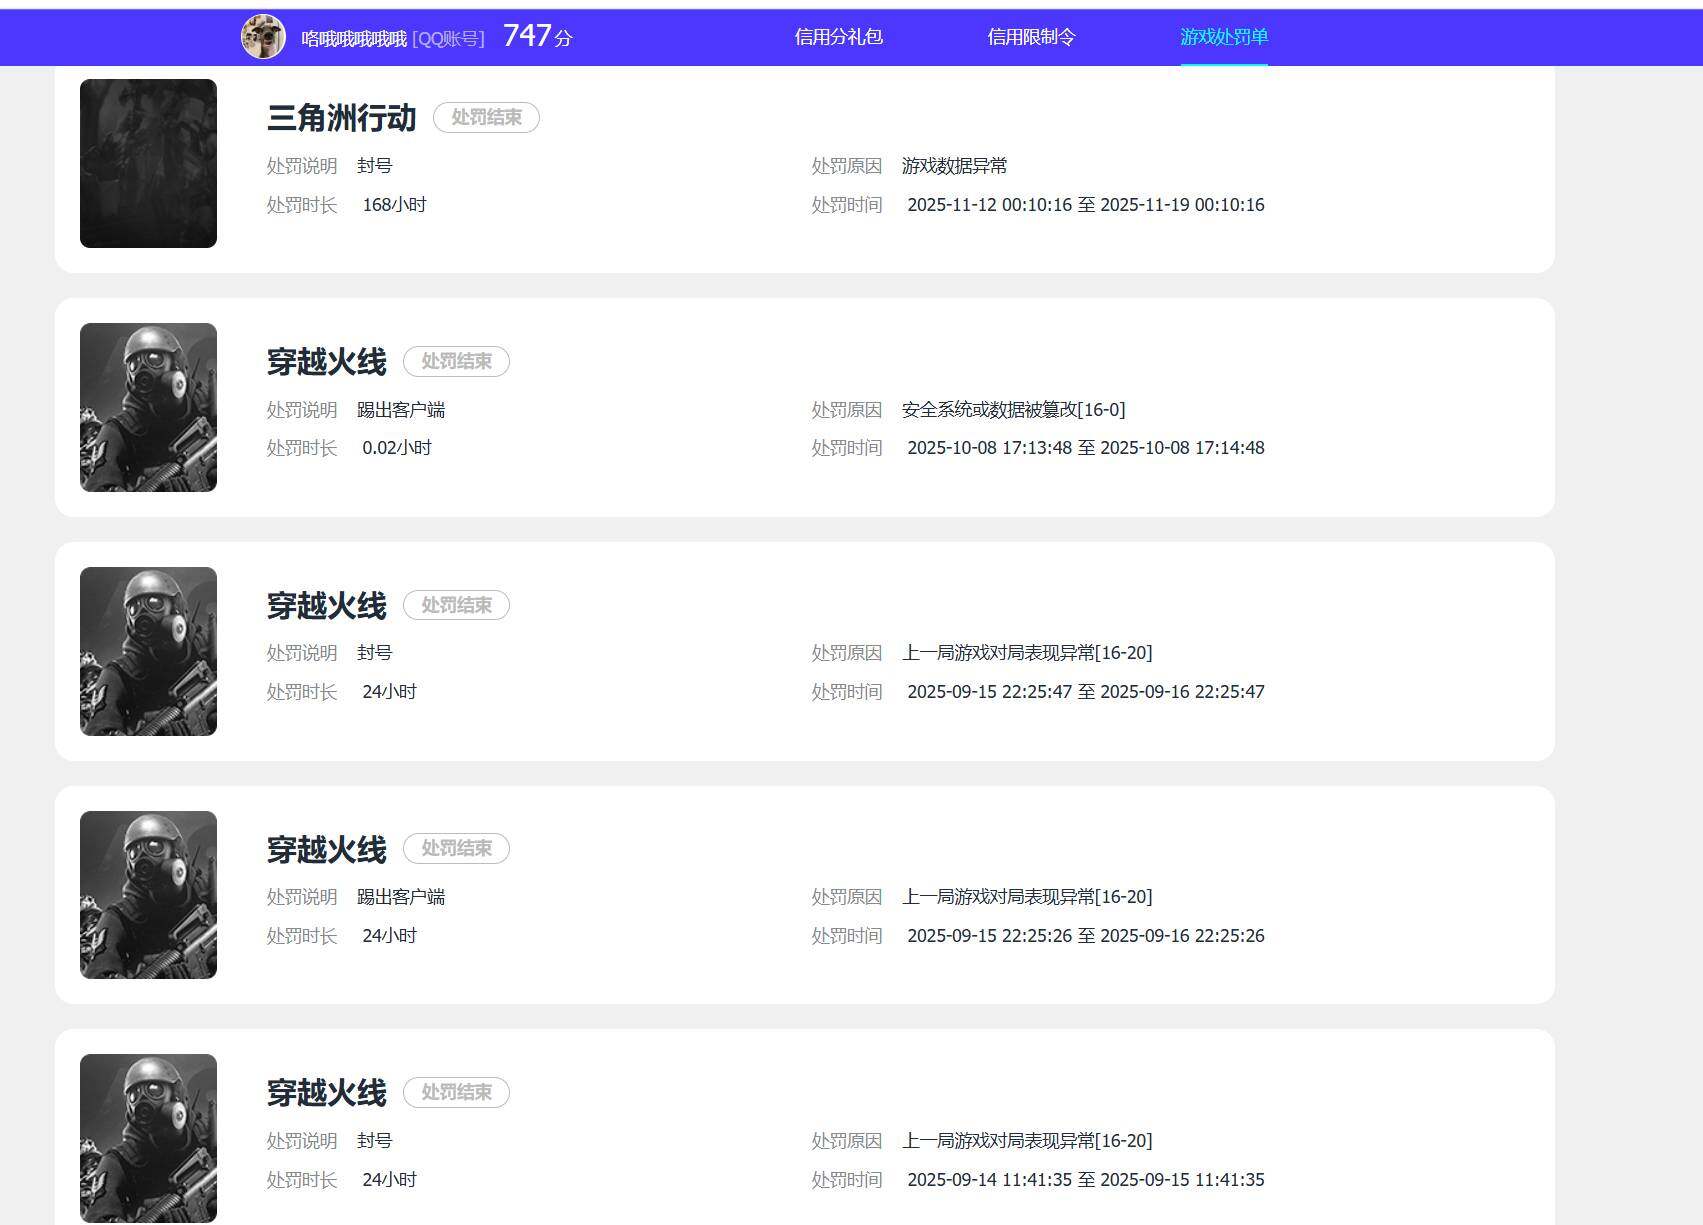This screenshot has width=1703, height=1225.
Task: Switch to the 信用限制令 tab
Action: point(1031,37)
